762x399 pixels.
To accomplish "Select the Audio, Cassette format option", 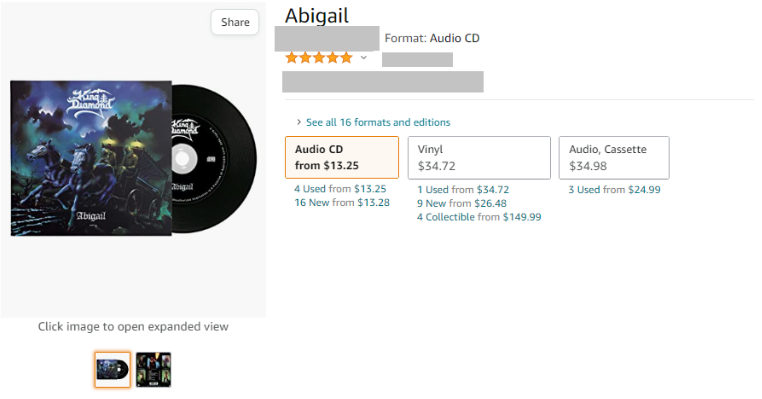I will [614, 157].
